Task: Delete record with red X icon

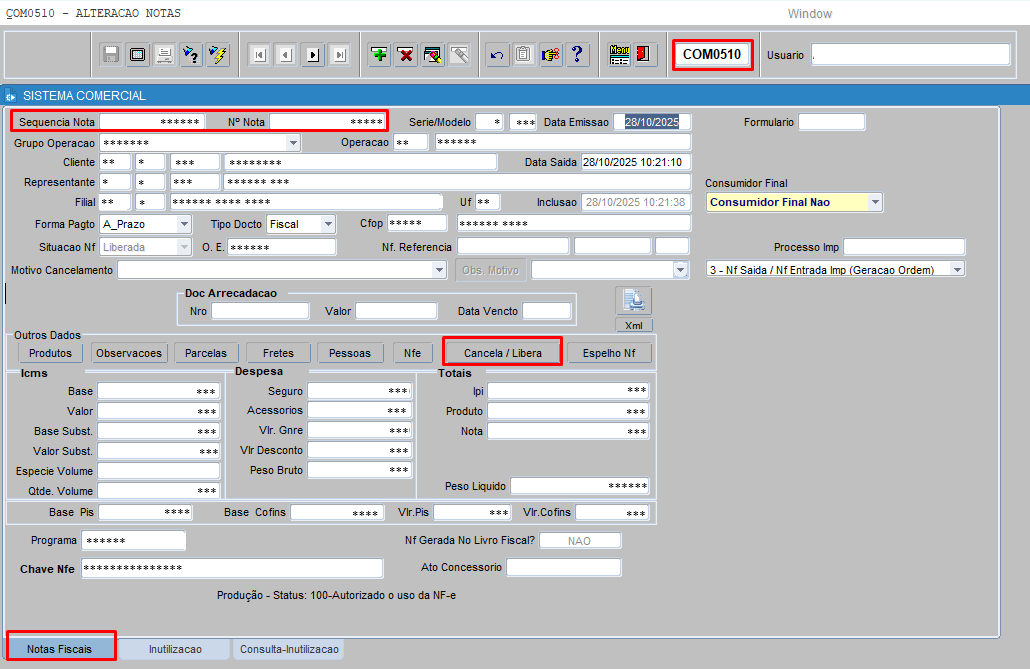Action: pyautogui.click(x=406, y=54)
